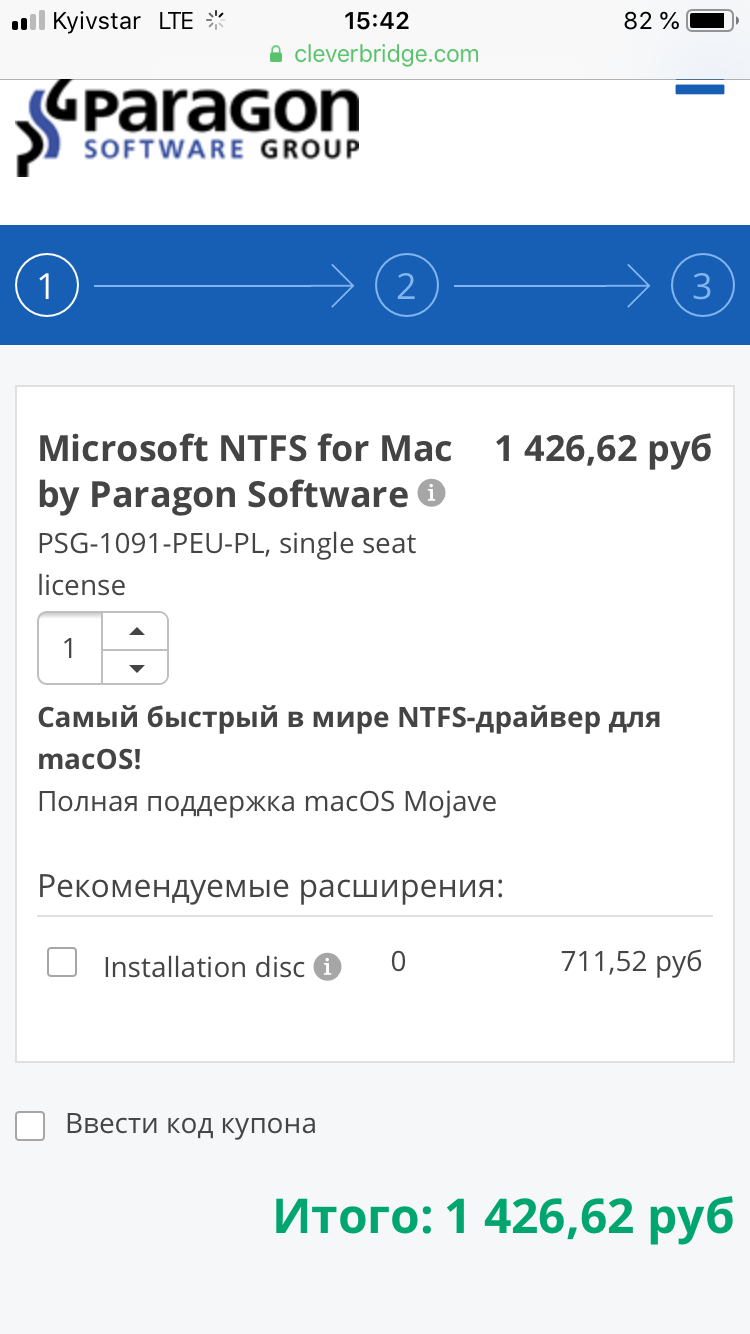Click the quantity input field
The image size is (750, 1334).
pyautogui.click(x=70, y=648)
